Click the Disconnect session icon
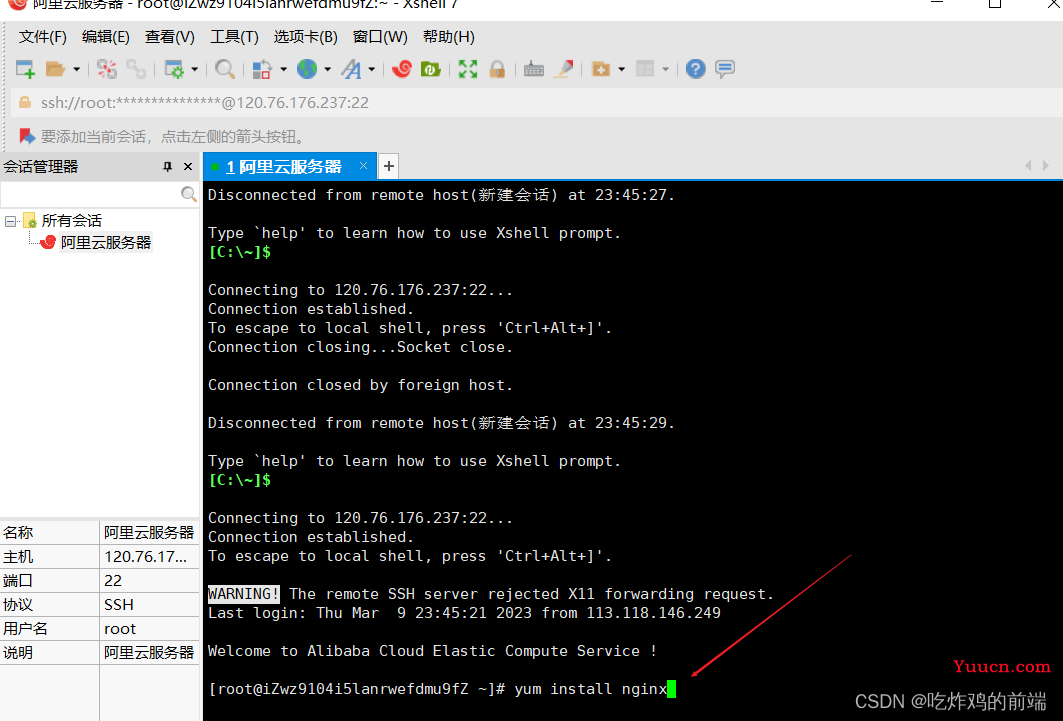1063x721 pixels. click(106, 68)
